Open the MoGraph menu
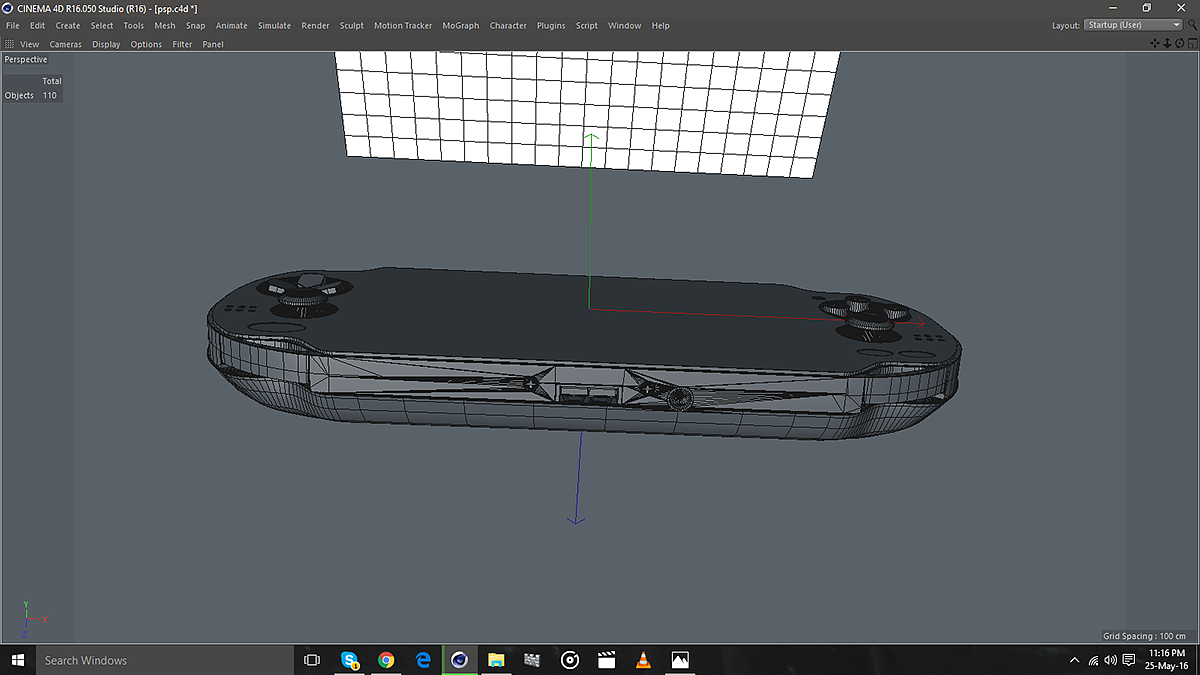Viewport: 1200px width, 675px height. pyautogui.click(x=460, y=26)
